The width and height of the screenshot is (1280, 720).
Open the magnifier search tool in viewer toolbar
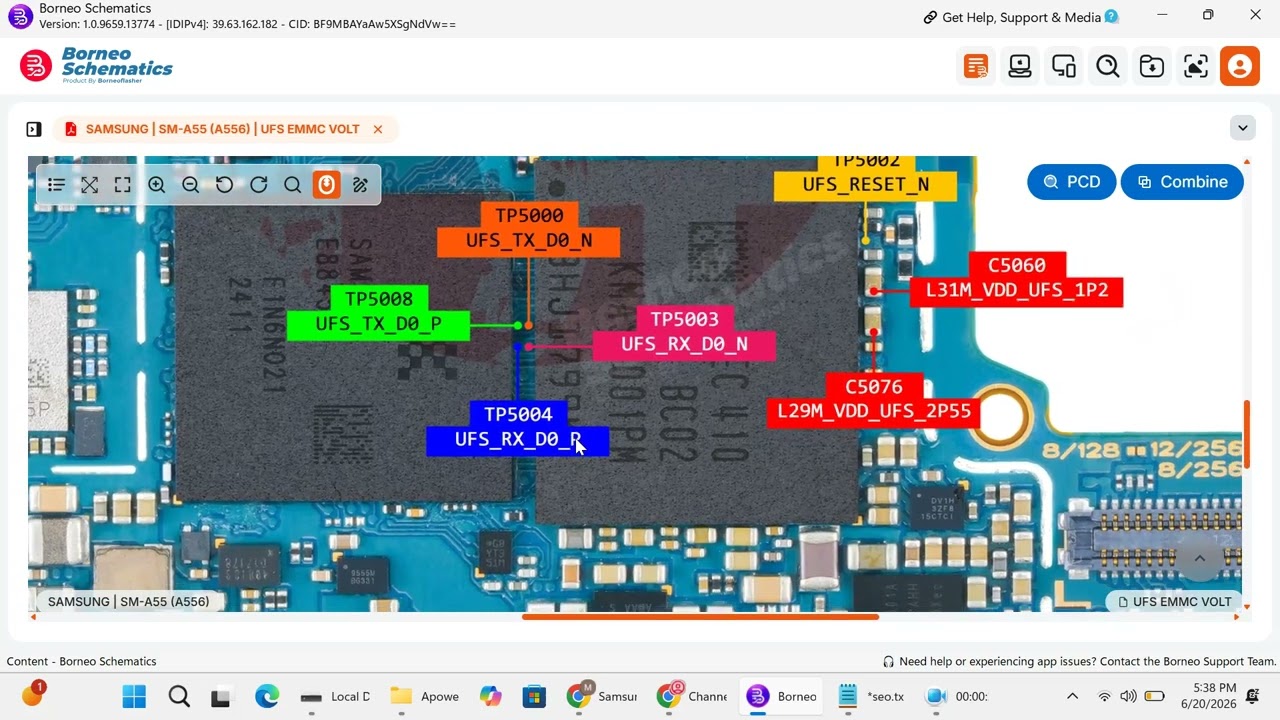[x=292, y=185]
